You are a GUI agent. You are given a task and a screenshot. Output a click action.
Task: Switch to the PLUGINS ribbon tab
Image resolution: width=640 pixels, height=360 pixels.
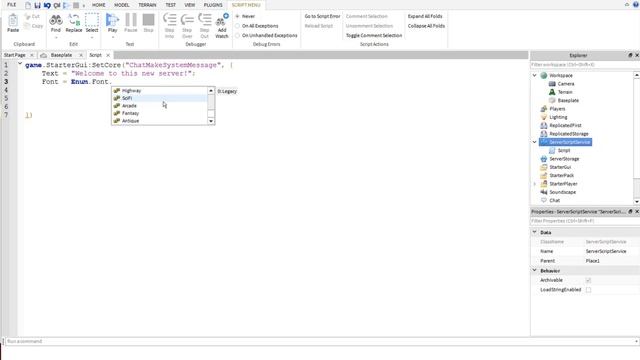pos(213,5)
